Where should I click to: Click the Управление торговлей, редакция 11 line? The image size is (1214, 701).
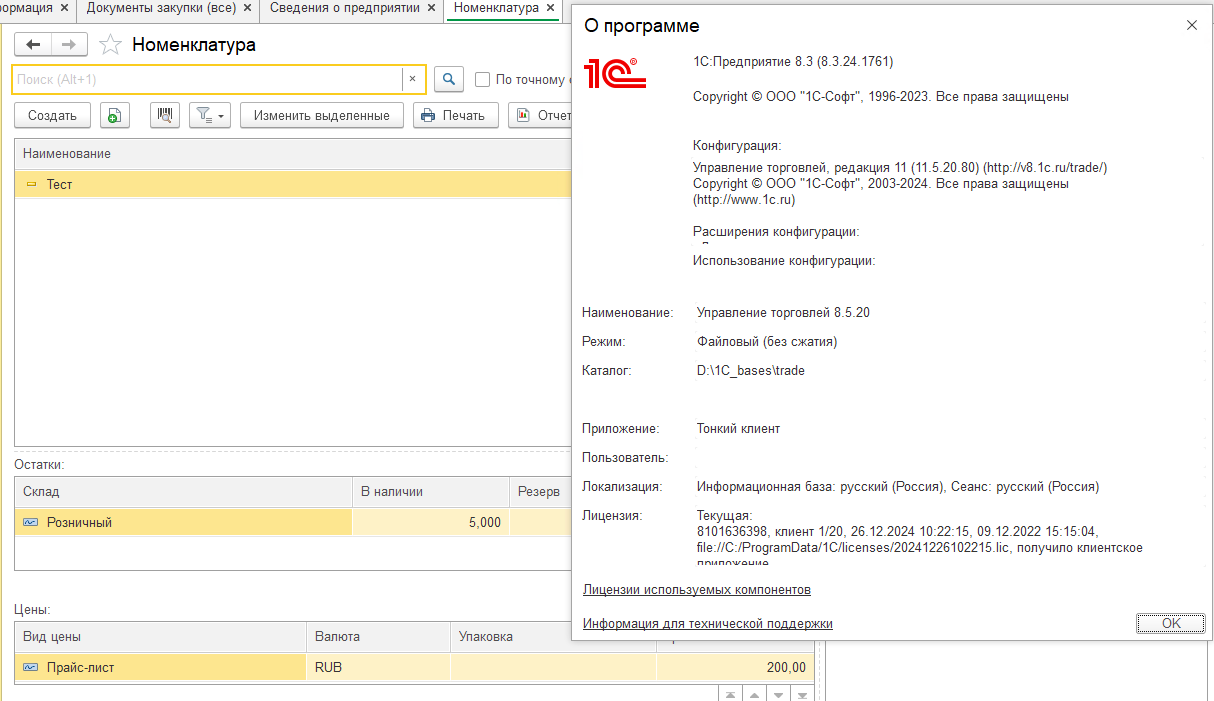[x=900, y=168]
